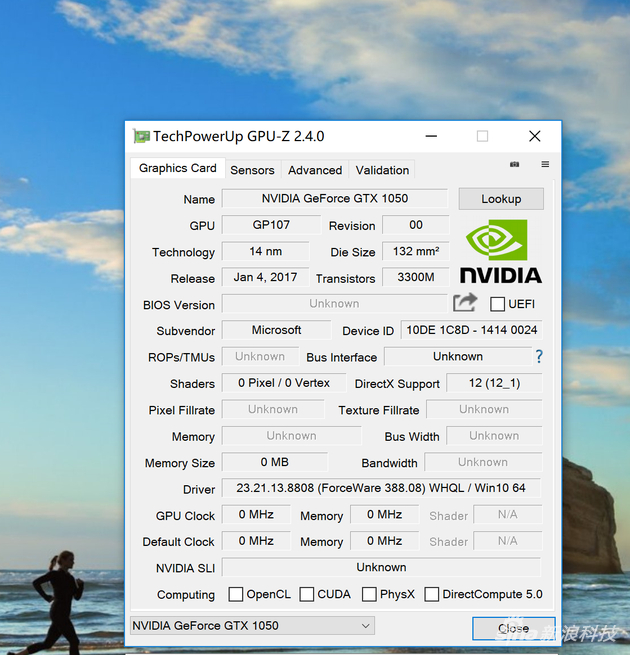Click the GPU Clock row Shader N/A field
This screenshot has height=655, width=630.
pyautogui.click(x=508, y=514)
